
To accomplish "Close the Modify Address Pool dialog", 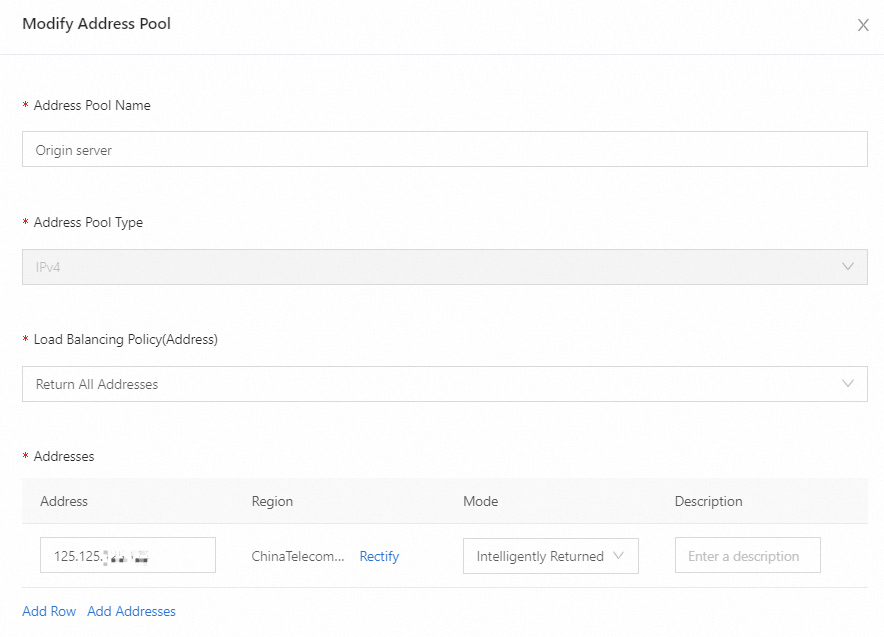I will 863,25.
